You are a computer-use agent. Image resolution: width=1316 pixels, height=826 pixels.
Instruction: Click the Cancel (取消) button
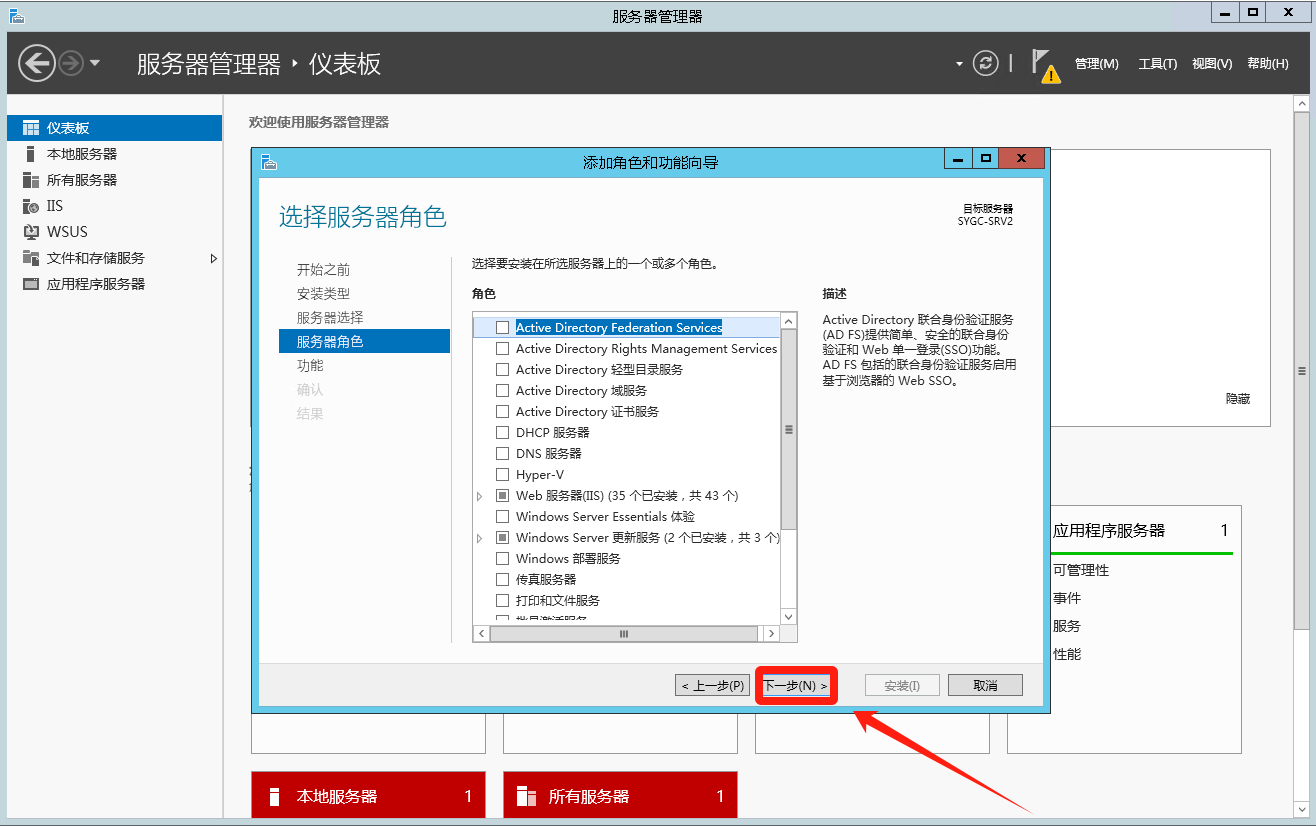[x=985, y=686]
